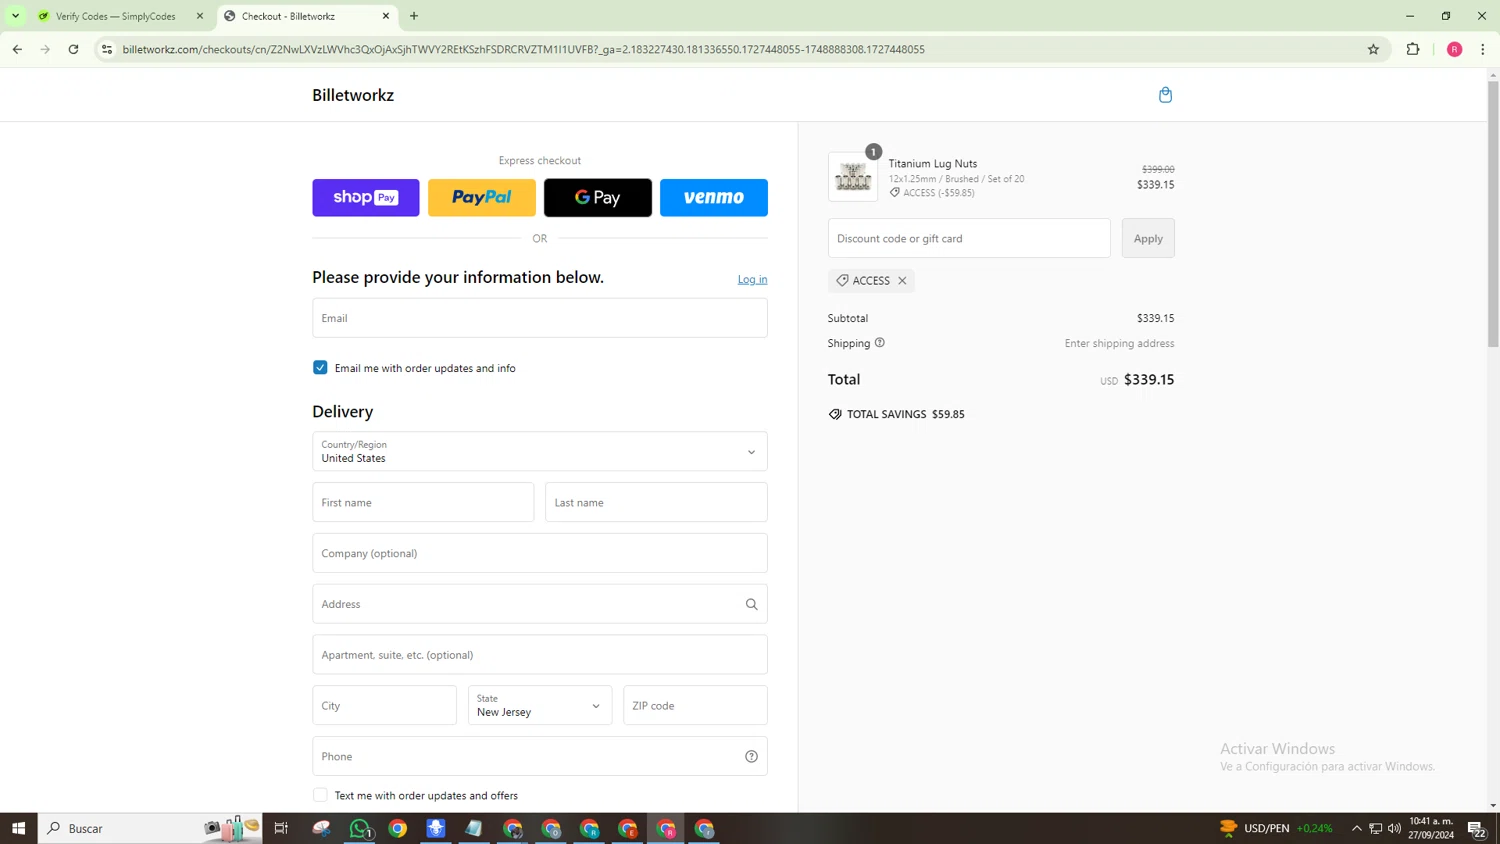
Task: Expand the Country/Region dropdown
Action: point(540,452)
